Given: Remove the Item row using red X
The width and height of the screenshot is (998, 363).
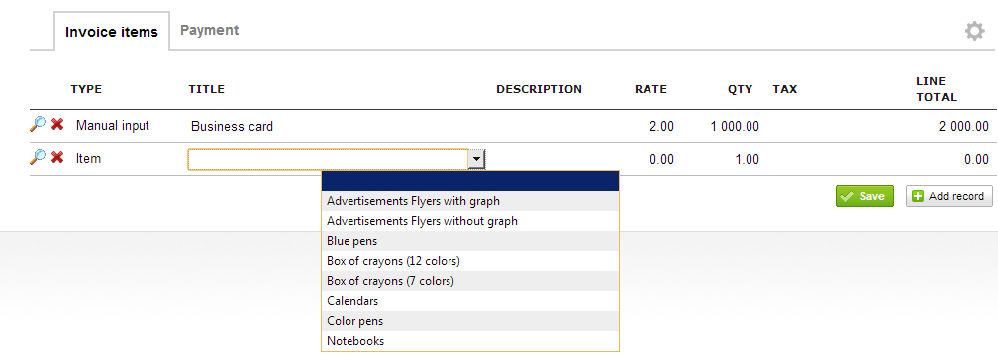Looking at the screenshot, I should pos(57,157).
